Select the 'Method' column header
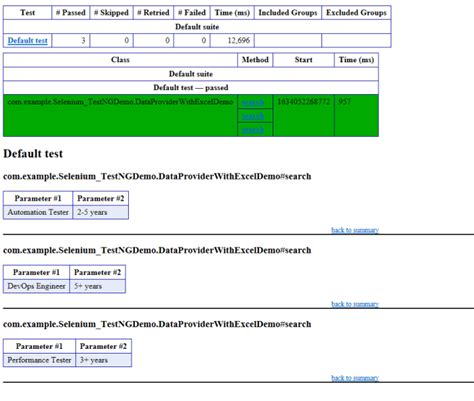This screenshot has width=474, height=401. pos(255,60)
